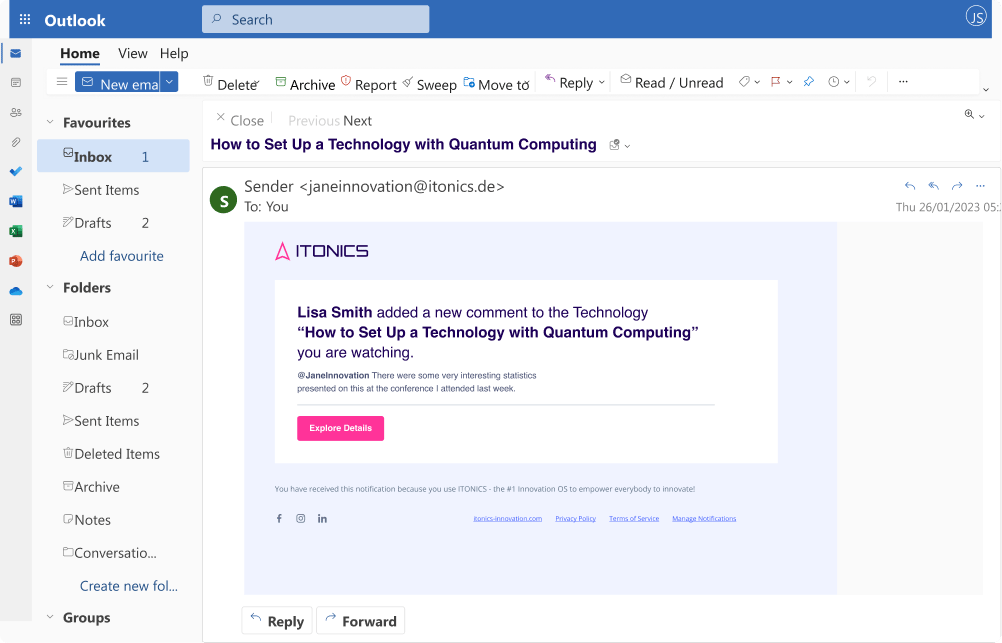Image resolution: width=1002 pixels, height=643 pixels.
Task: Switch to the Home tab
Action: click(x=80, y=53)
